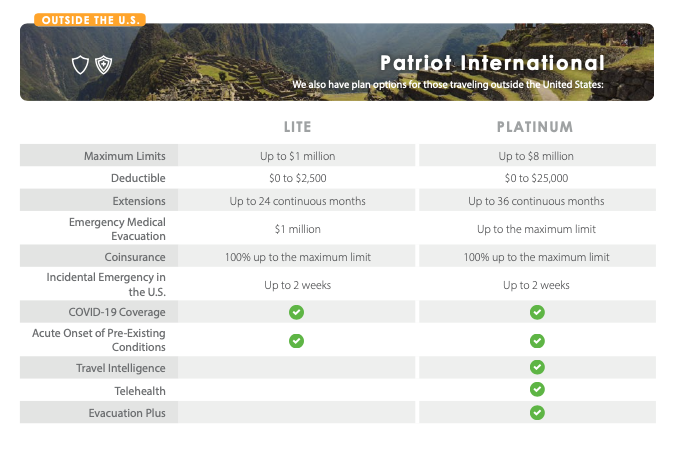Screen dimensions: 680x450
Task: Click PLATINUM Telehealth green checkmark
Action: (537, 389)
